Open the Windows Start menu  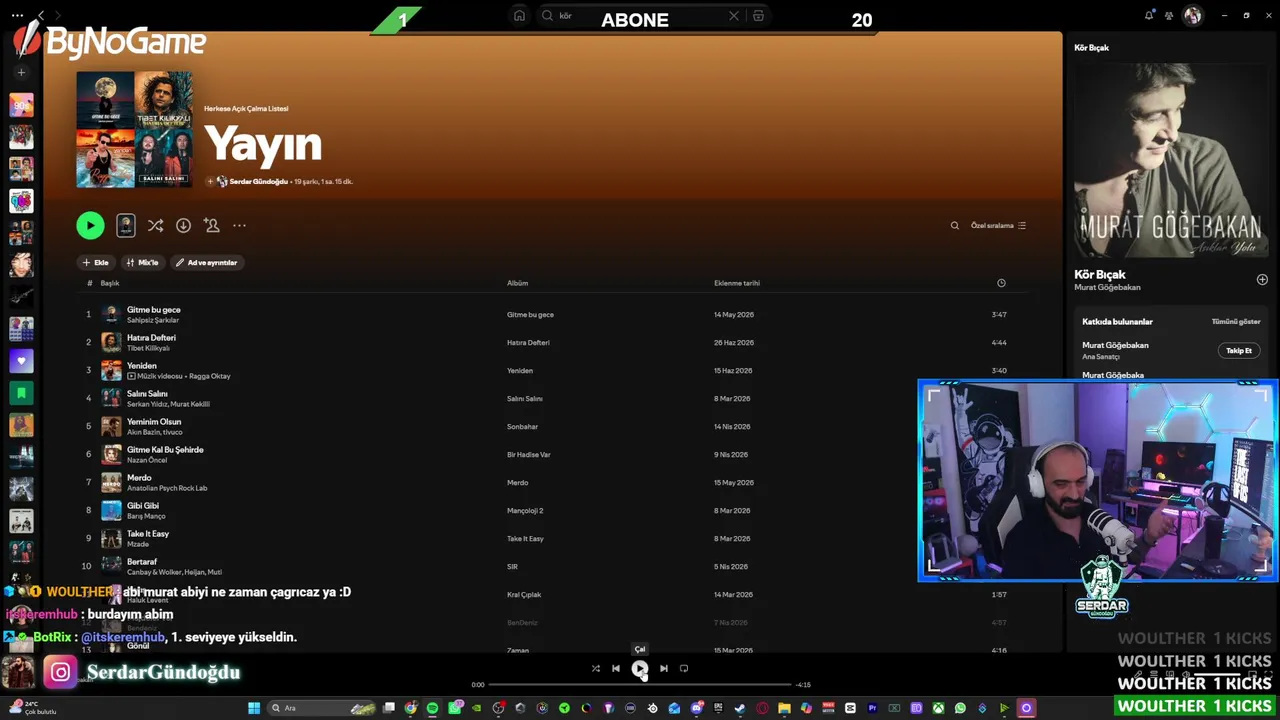(254, 708)
